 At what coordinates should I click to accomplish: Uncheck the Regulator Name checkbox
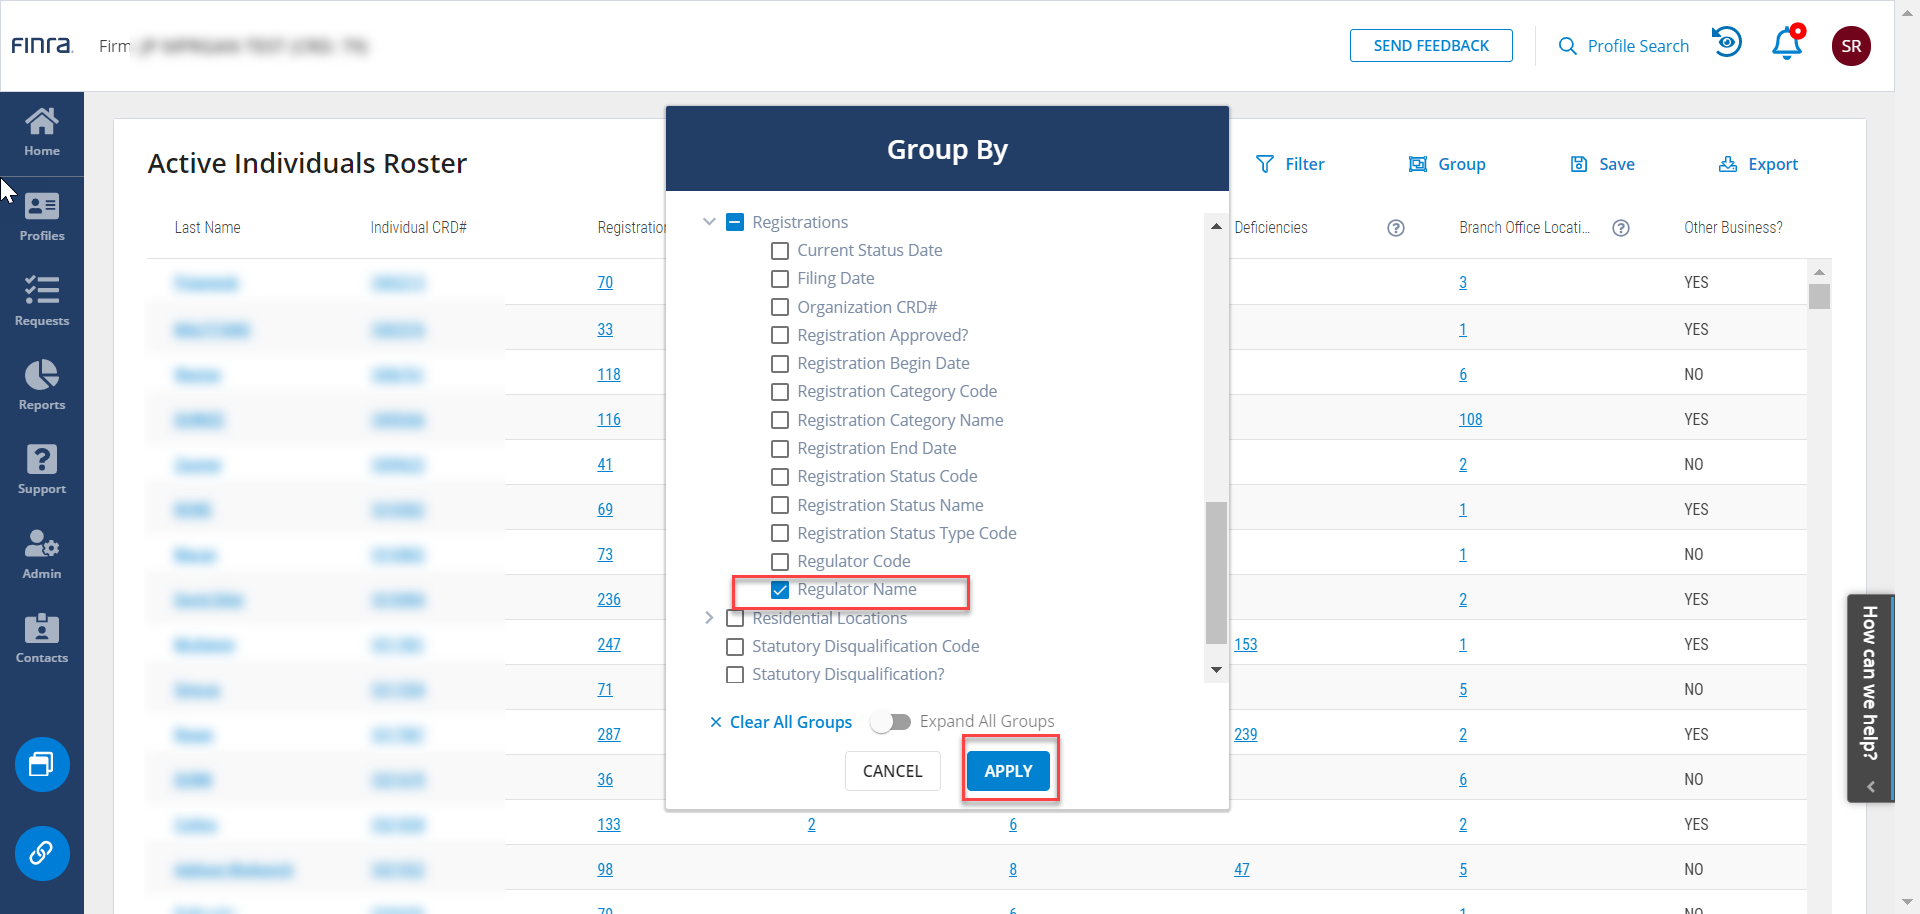coord(780,590)
